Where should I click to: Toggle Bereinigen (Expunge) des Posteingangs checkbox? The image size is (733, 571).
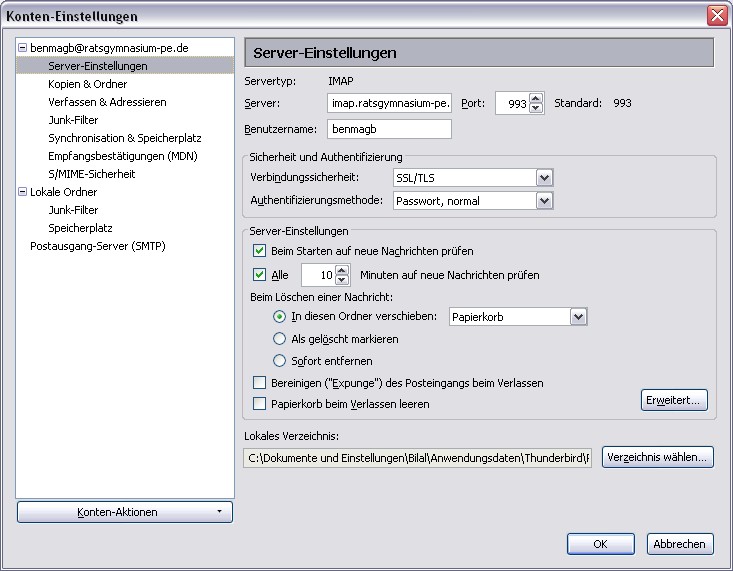[x=260, y=383]
